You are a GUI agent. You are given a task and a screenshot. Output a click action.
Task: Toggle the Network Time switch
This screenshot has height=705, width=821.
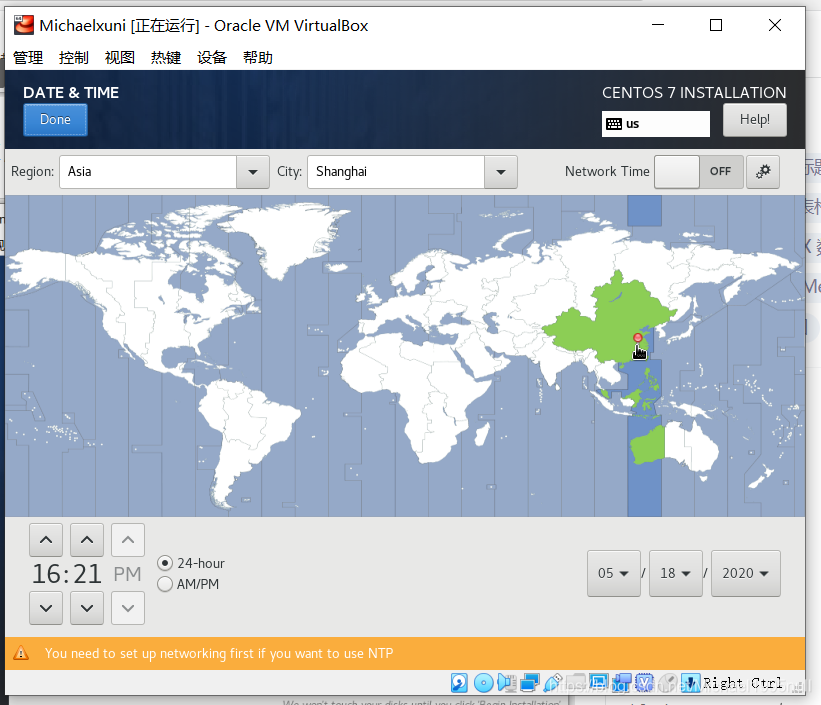pos(698,171)
